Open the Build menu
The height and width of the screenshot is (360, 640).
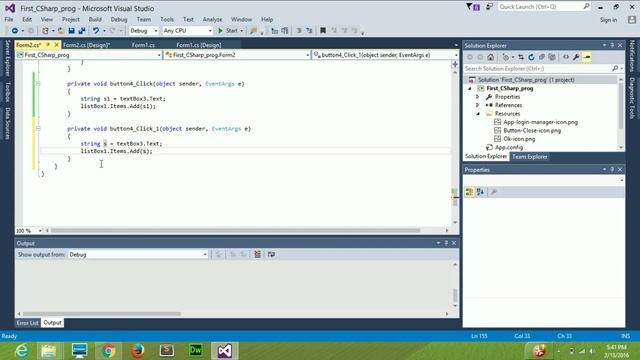click(x=95, y=19)
